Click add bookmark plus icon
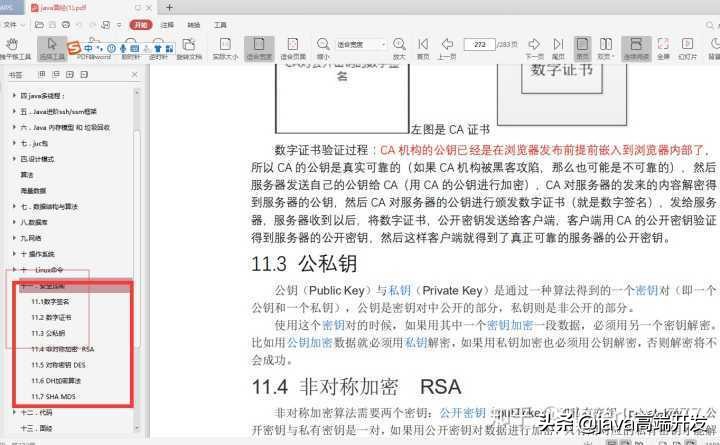Screen dimensions: 720x445 [70, 74]
